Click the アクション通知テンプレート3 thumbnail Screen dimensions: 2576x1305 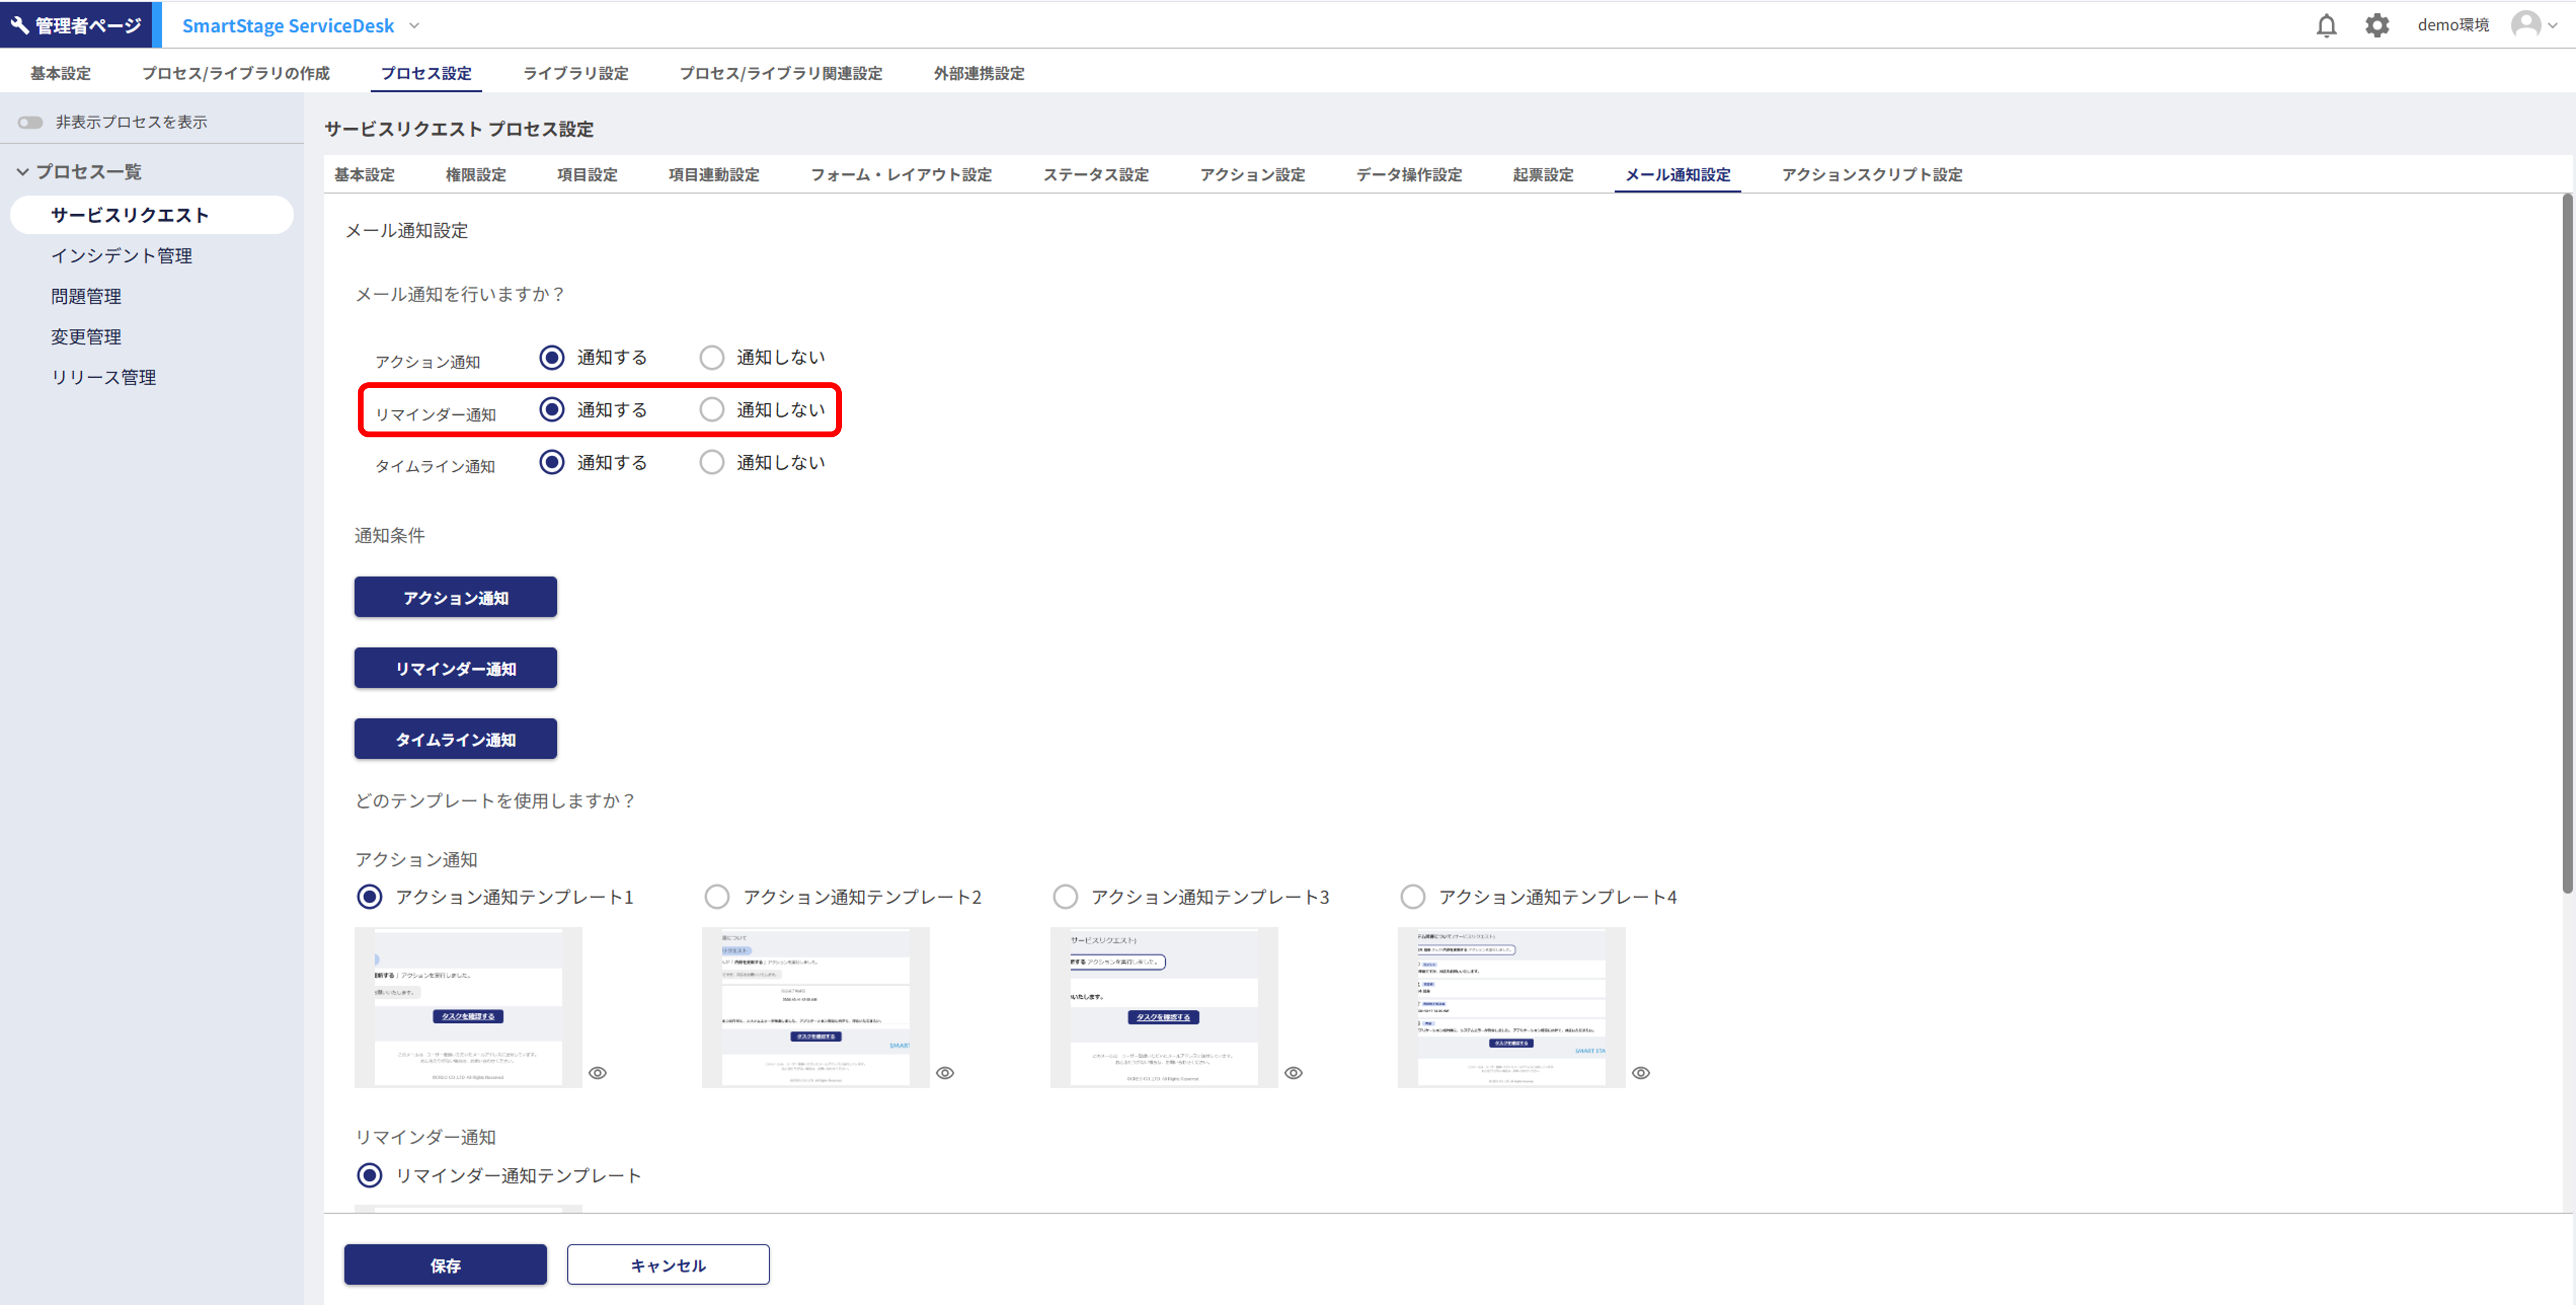click(x=1163, y=1007)
